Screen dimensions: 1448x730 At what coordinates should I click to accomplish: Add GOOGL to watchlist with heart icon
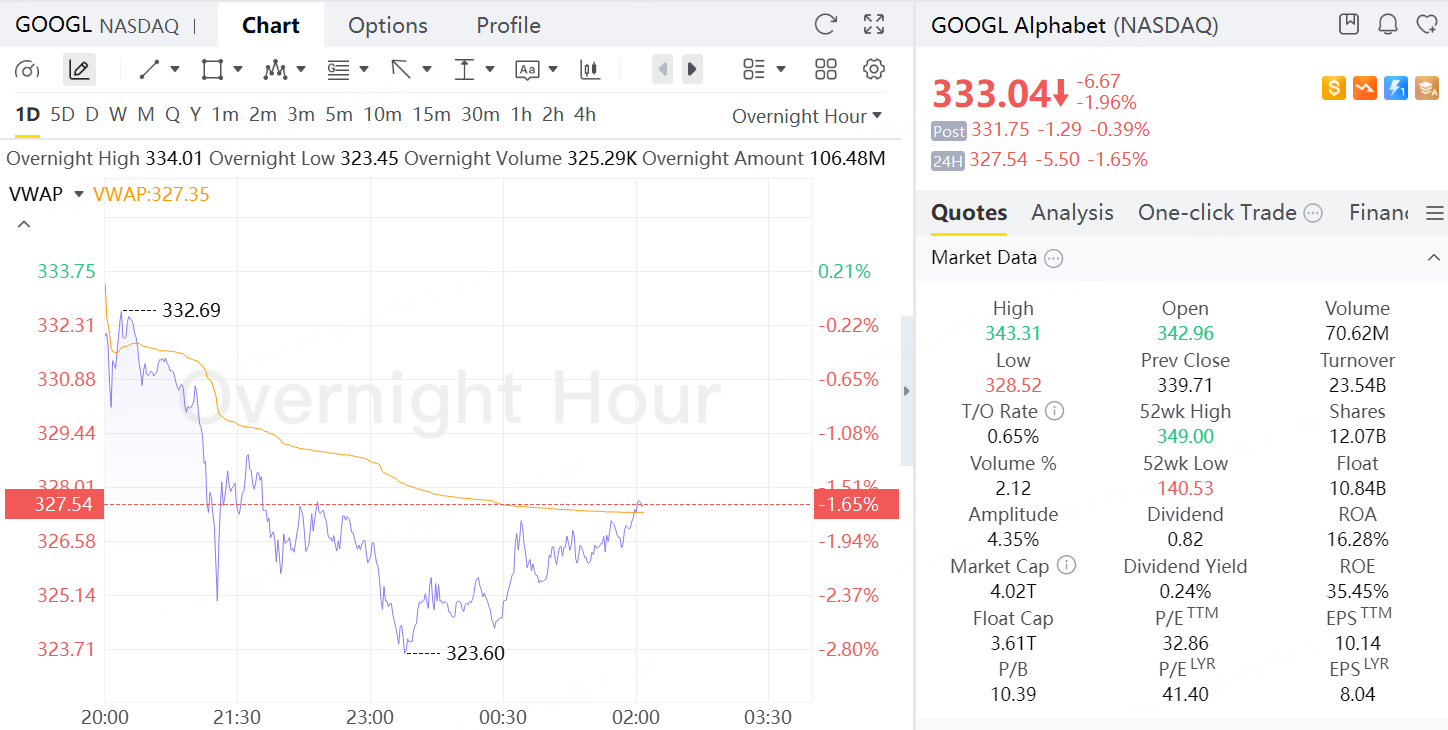[x=1427, y=25]
